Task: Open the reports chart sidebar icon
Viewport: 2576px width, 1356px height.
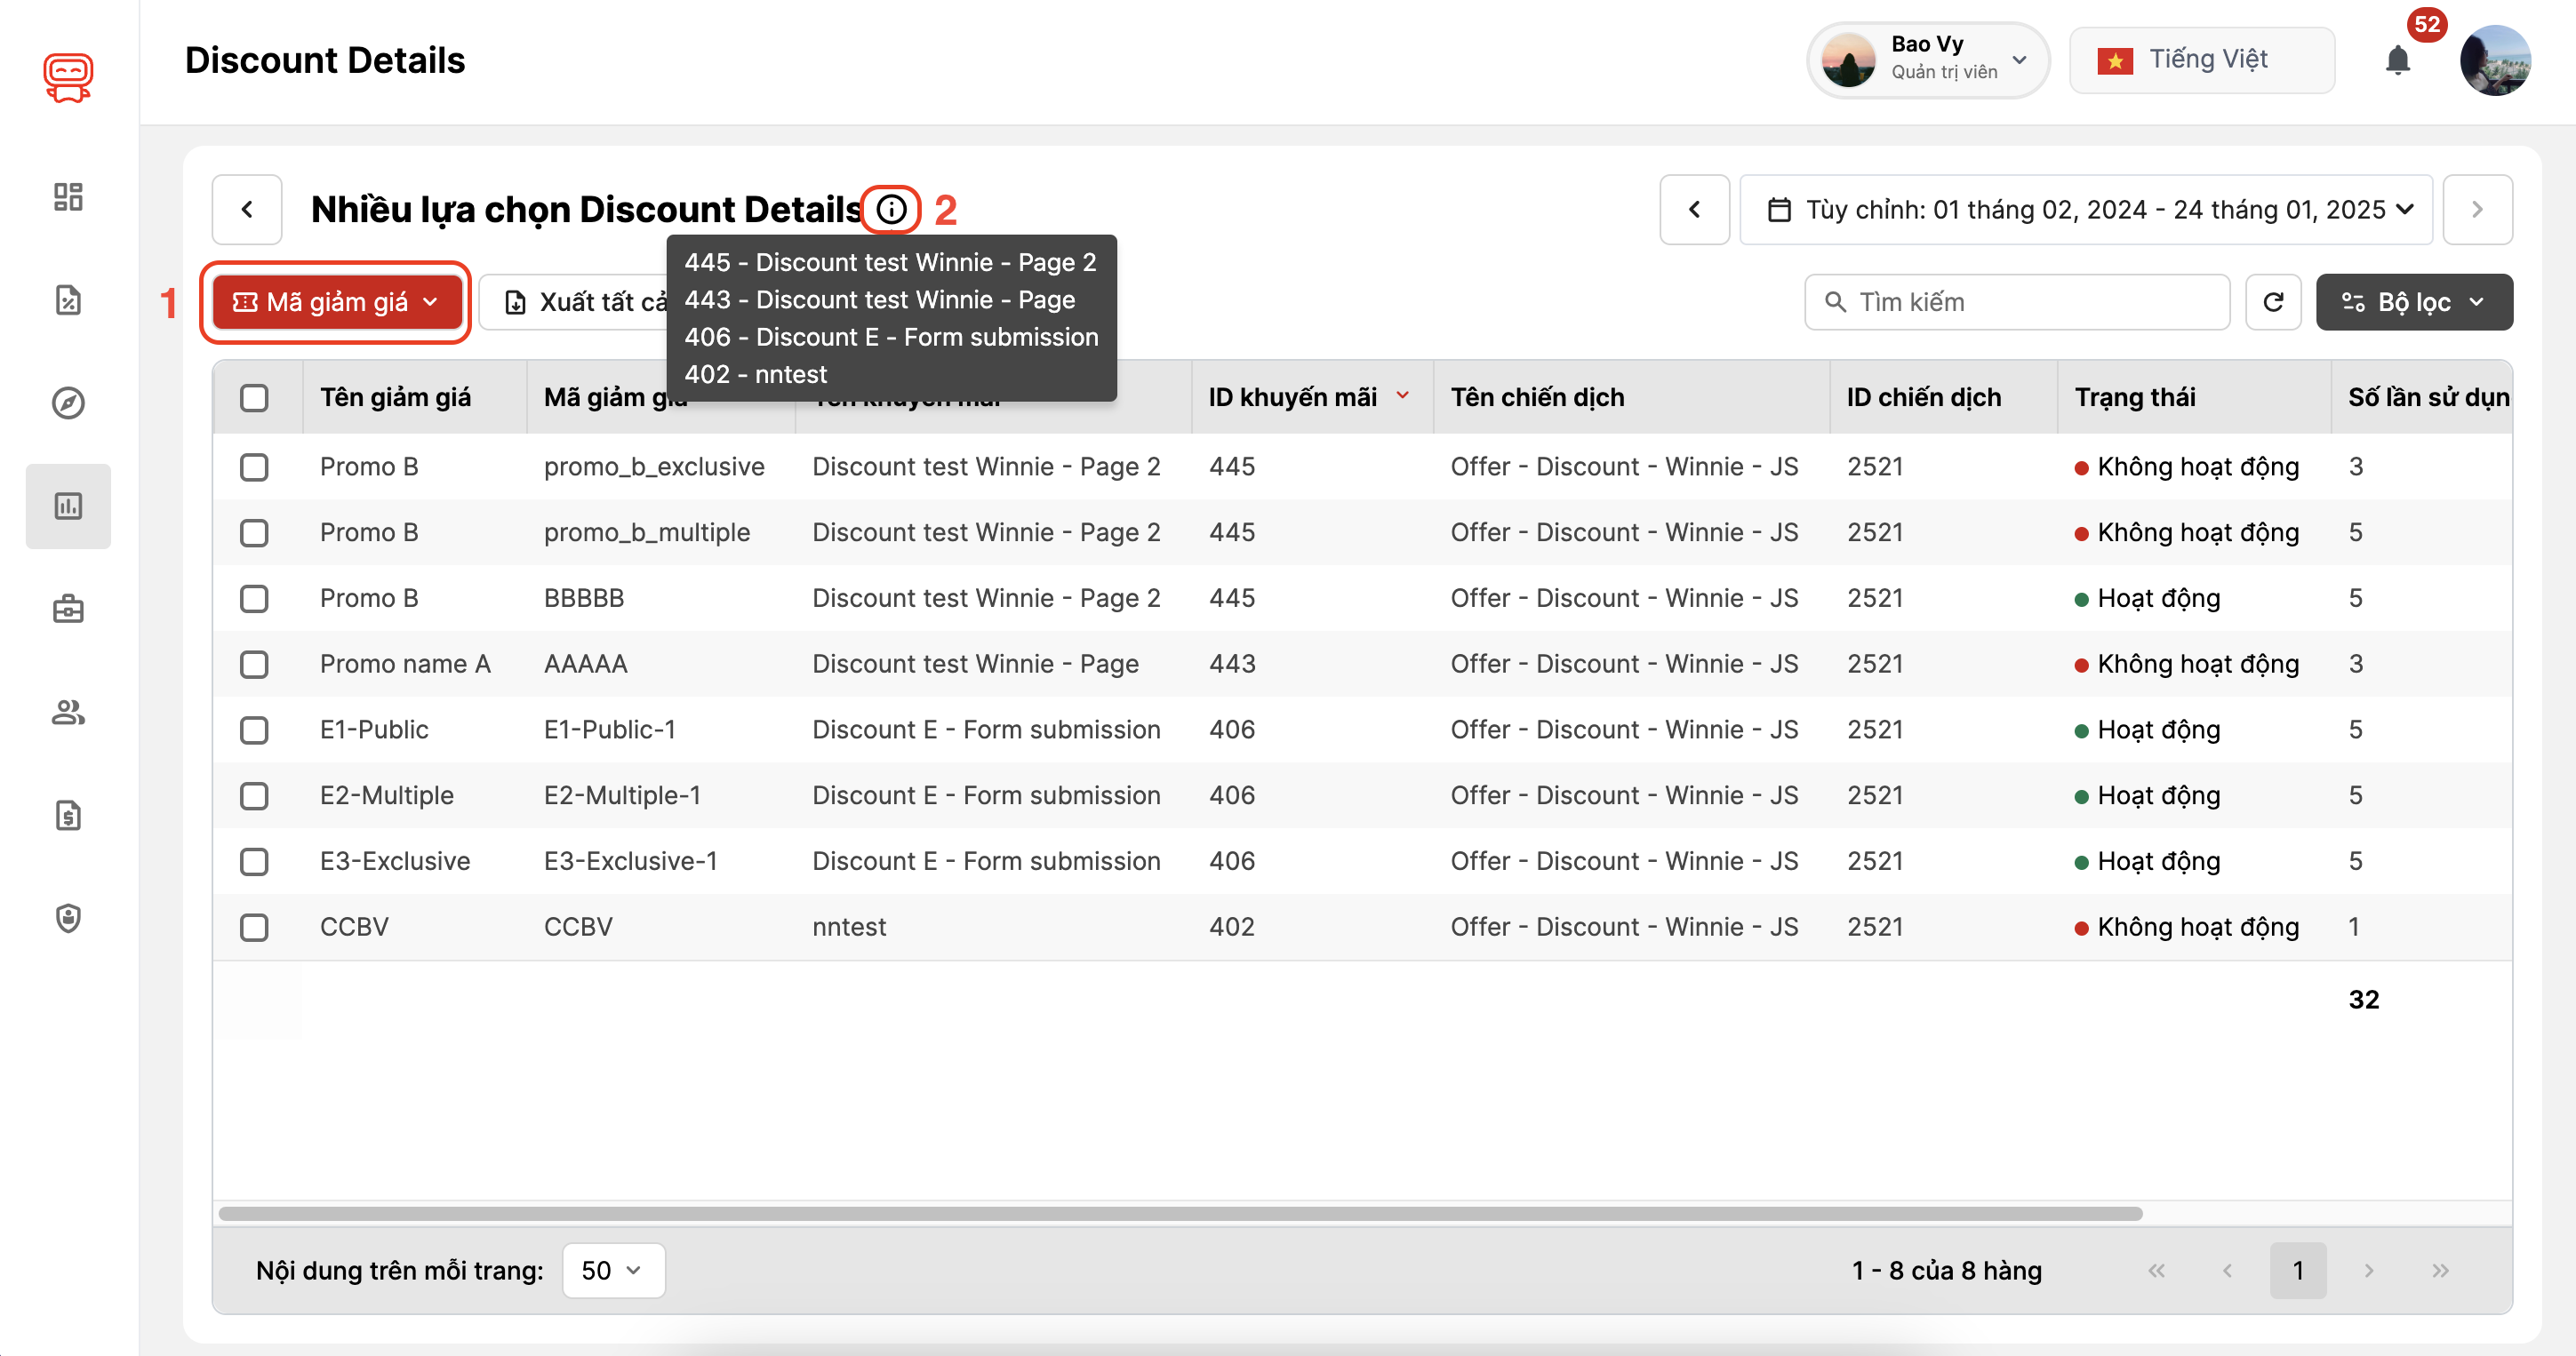Action: coord(68,506)
